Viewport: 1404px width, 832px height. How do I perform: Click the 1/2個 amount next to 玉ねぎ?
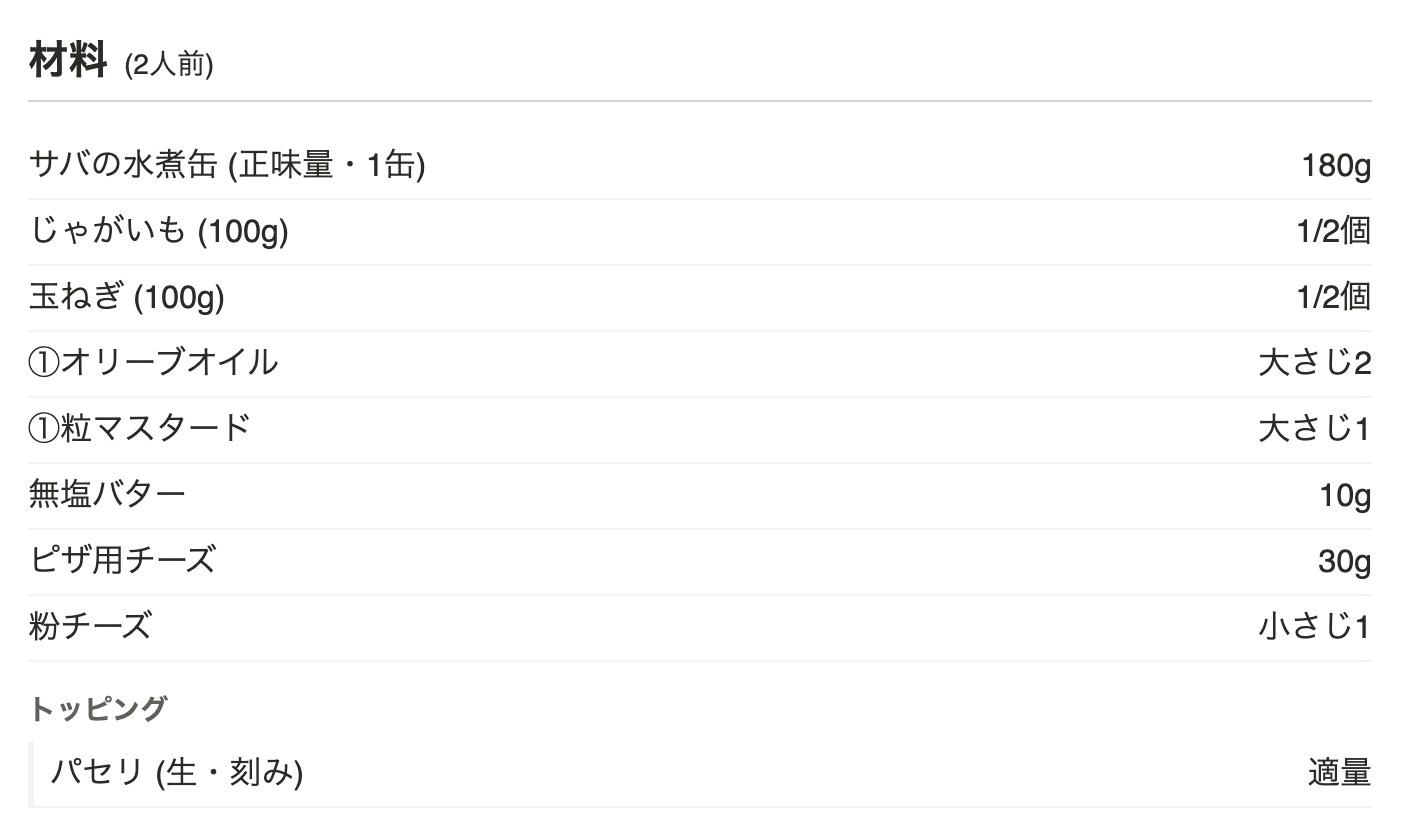1334,297
